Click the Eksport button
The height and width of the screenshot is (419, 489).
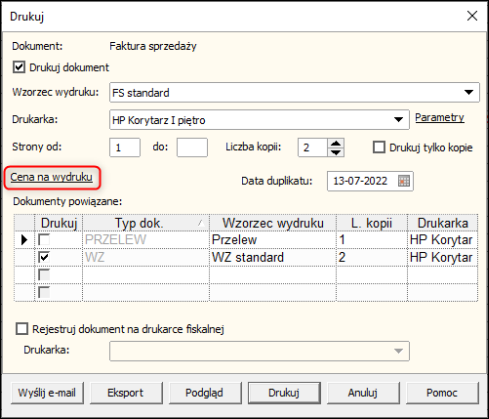click(126, 393)
